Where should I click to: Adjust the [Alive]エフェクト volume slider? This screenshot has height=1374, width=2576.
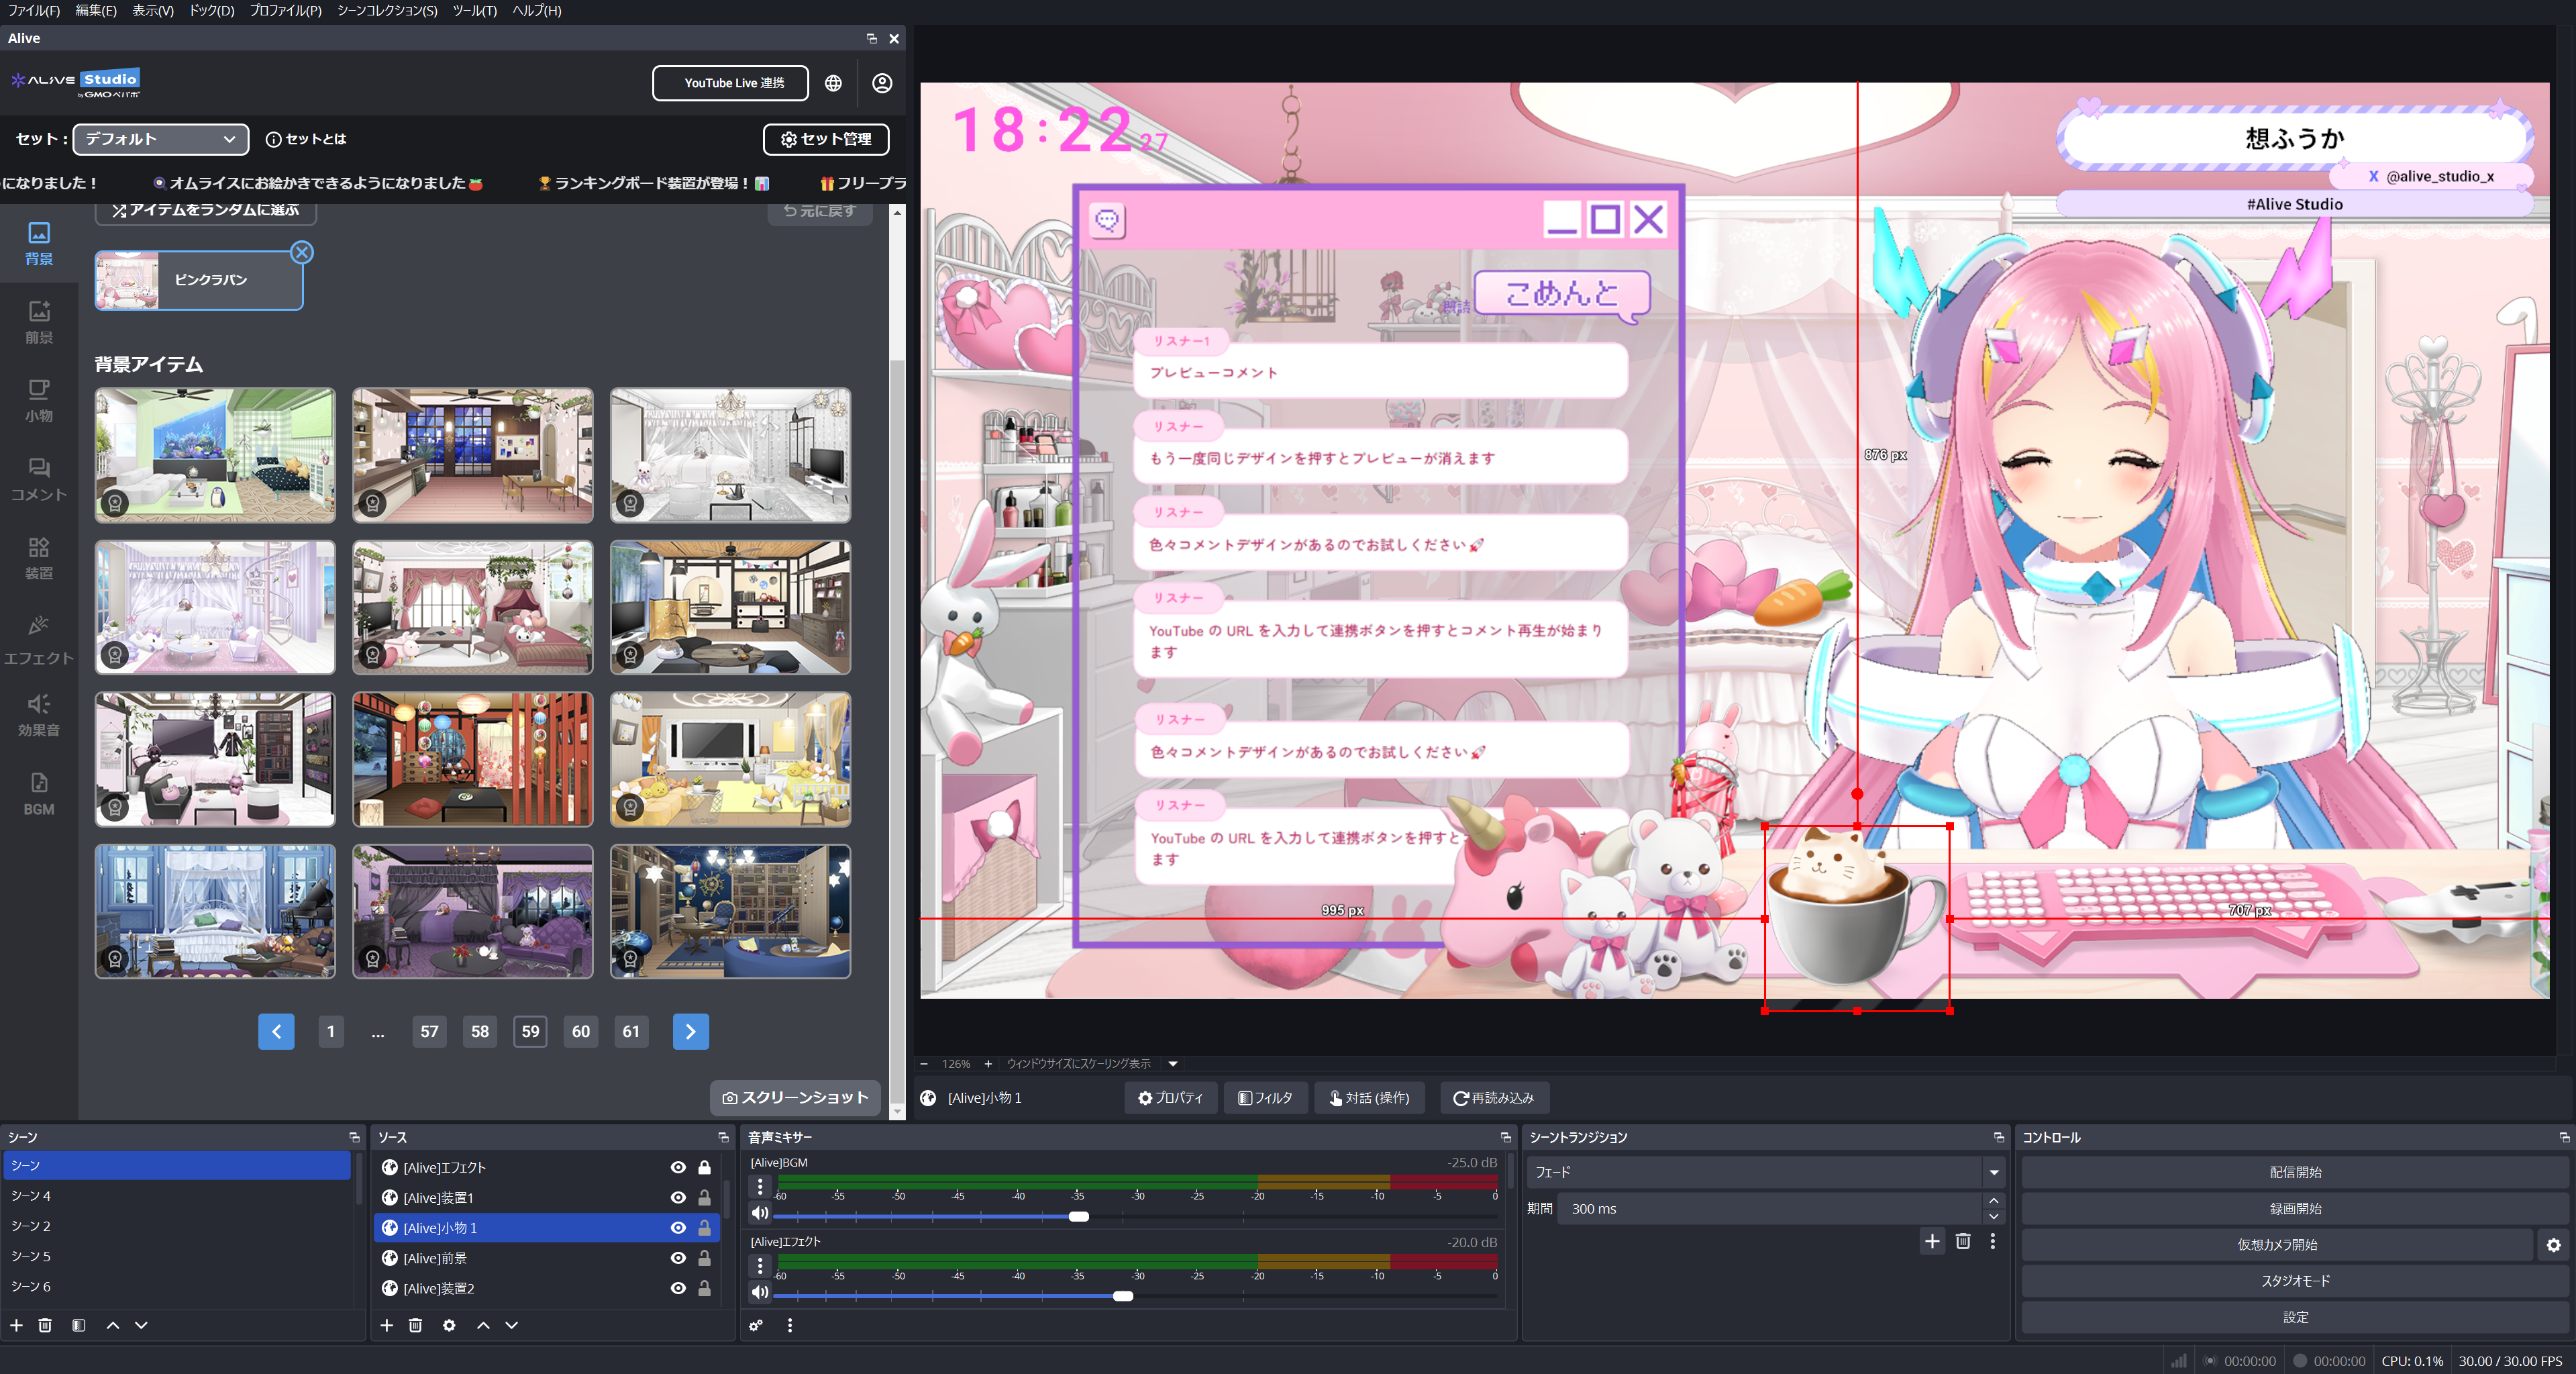point(1122,1296)
